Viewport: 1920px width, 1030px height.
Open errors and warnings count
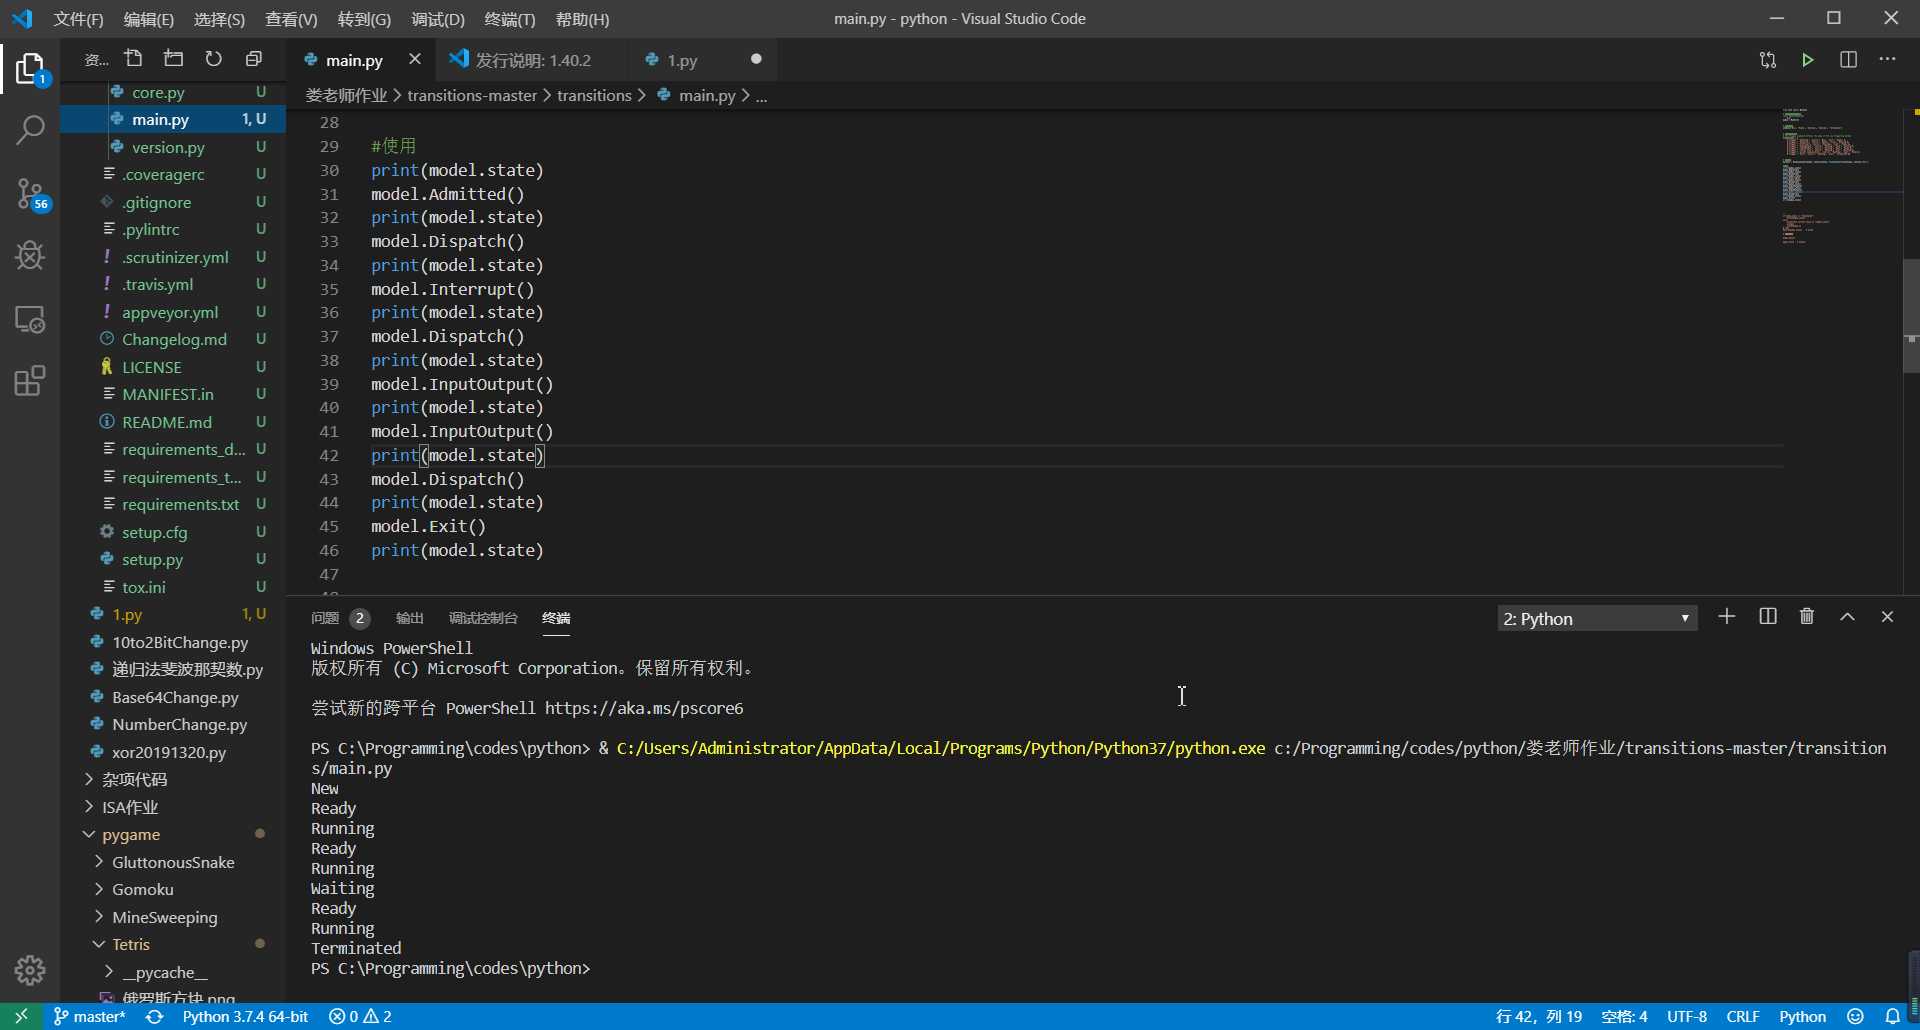click(x=360, y=1016)
